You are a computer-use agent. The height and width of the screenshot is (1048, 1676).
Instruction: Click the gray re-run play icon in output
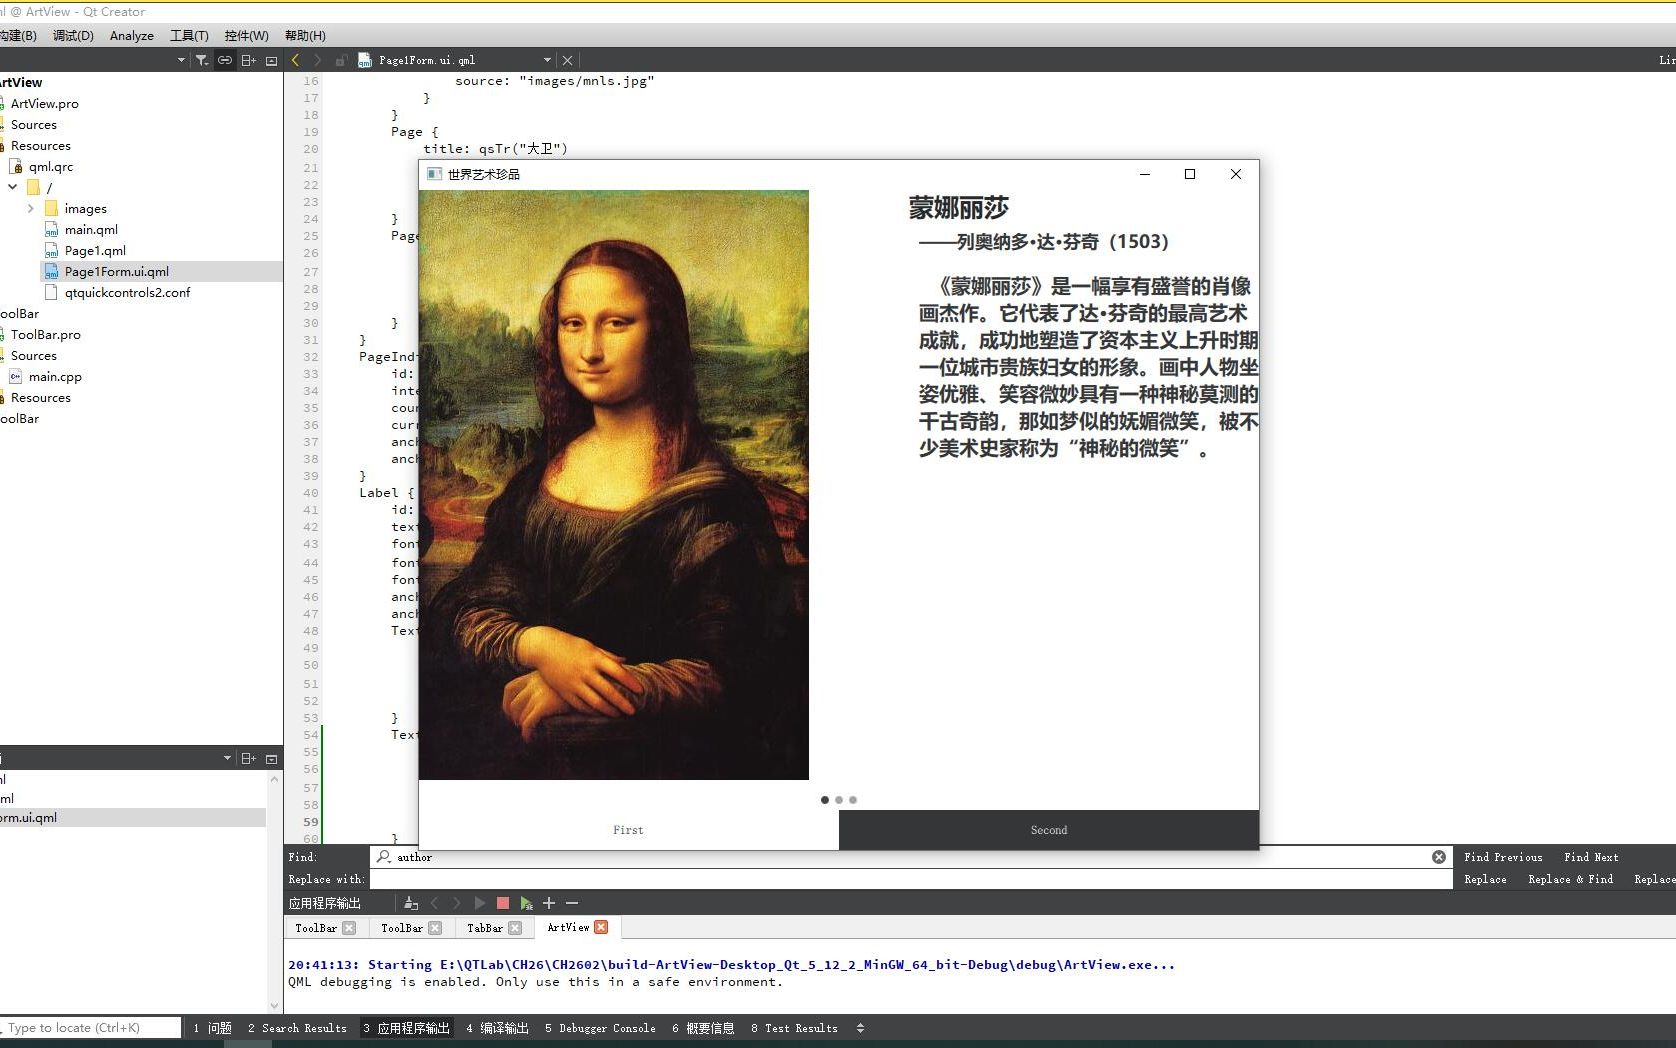pyautogui.click(x=479, y=903)
